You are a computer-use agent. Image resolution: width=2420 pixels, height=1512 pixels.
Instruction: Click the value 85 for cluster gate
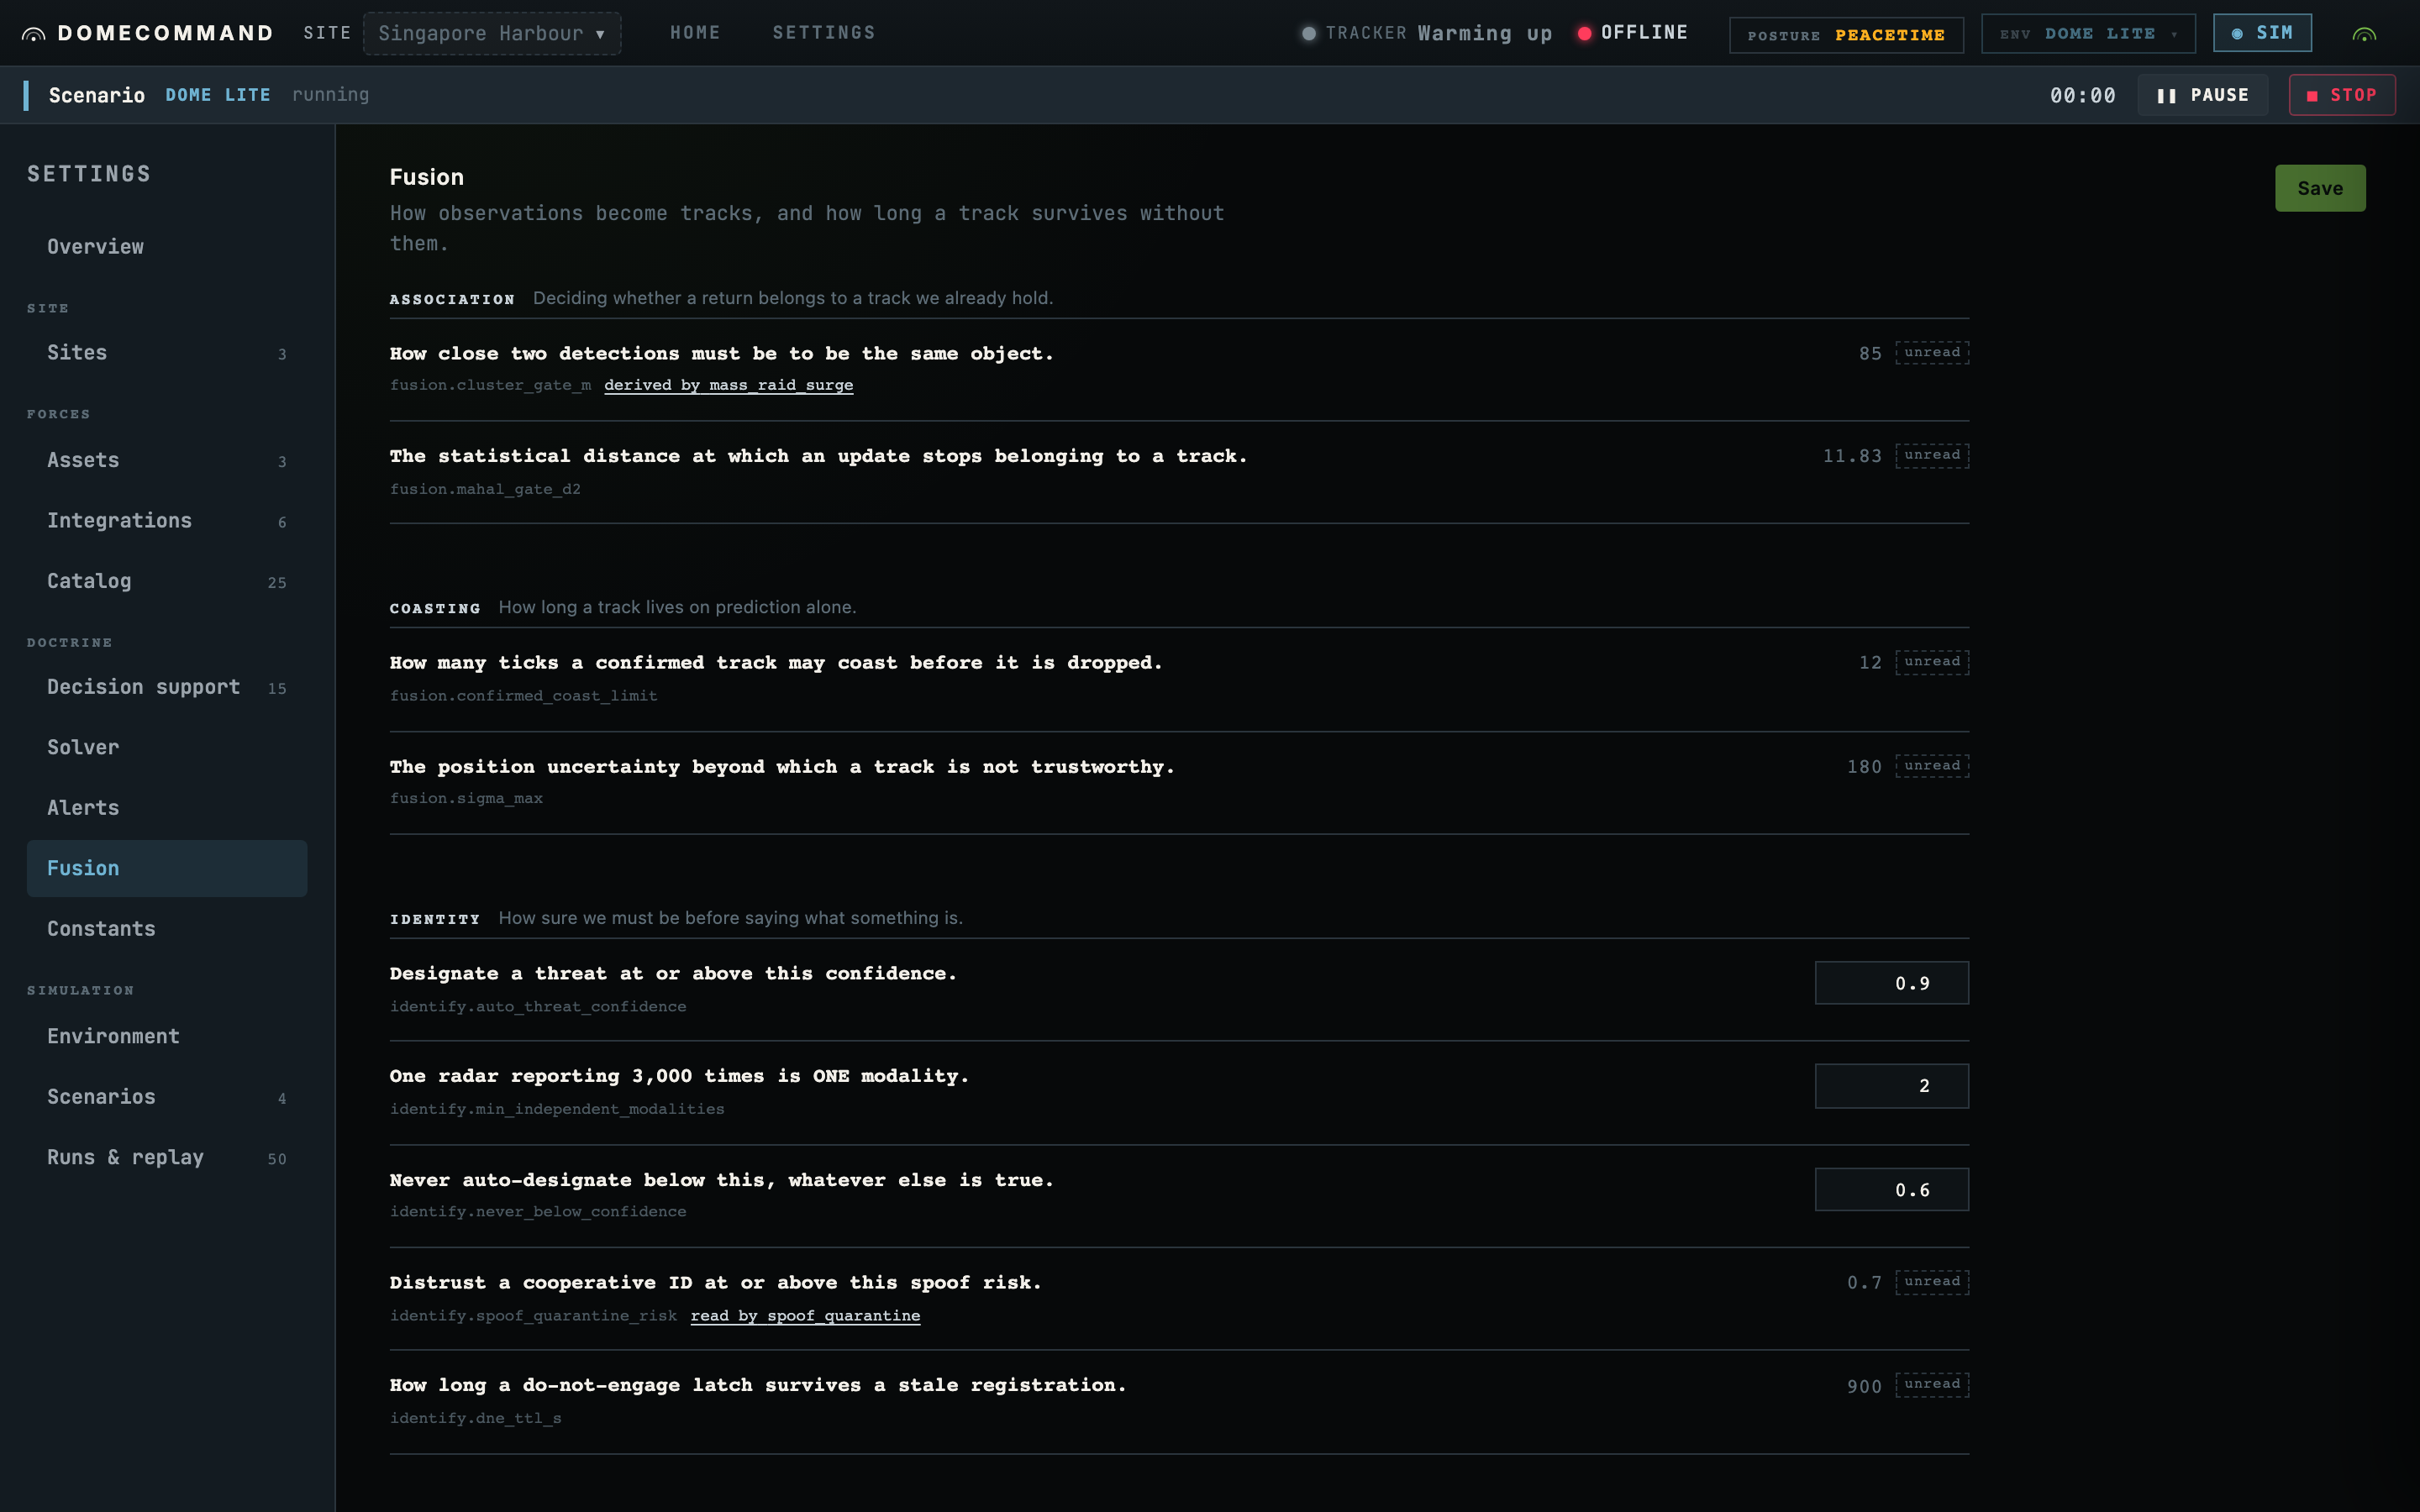click(x=1870, y=354)
